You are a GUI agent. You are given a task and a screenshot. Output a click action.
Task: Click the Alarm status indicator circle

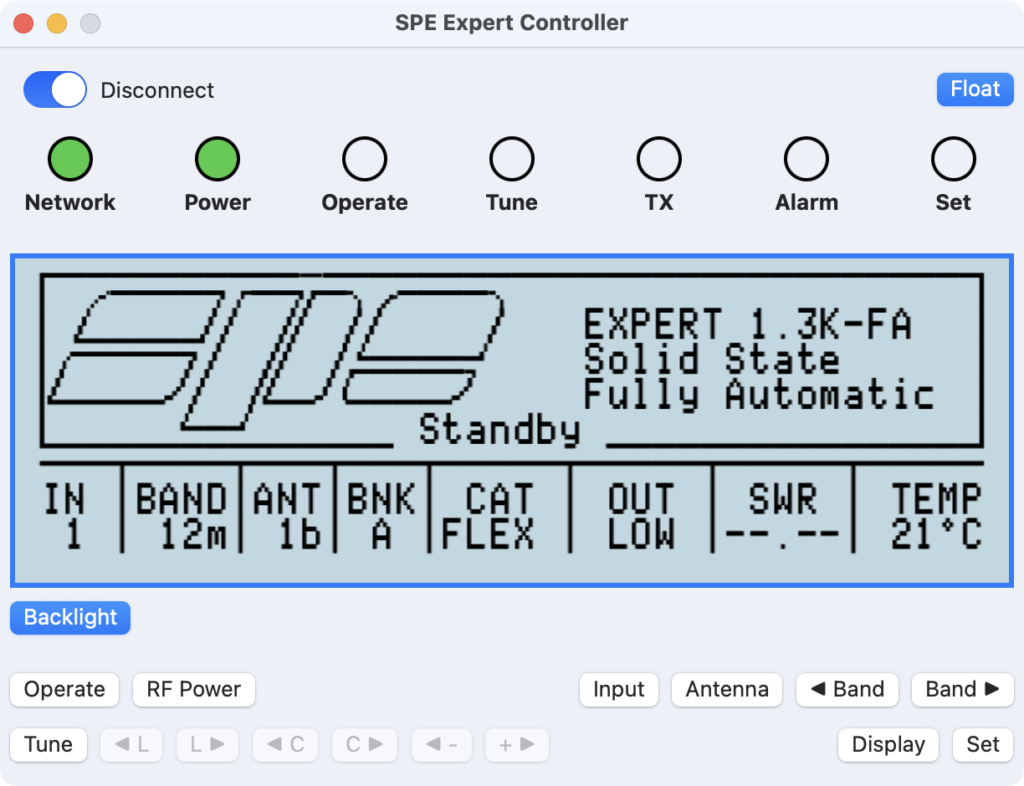tap(807, 159)
